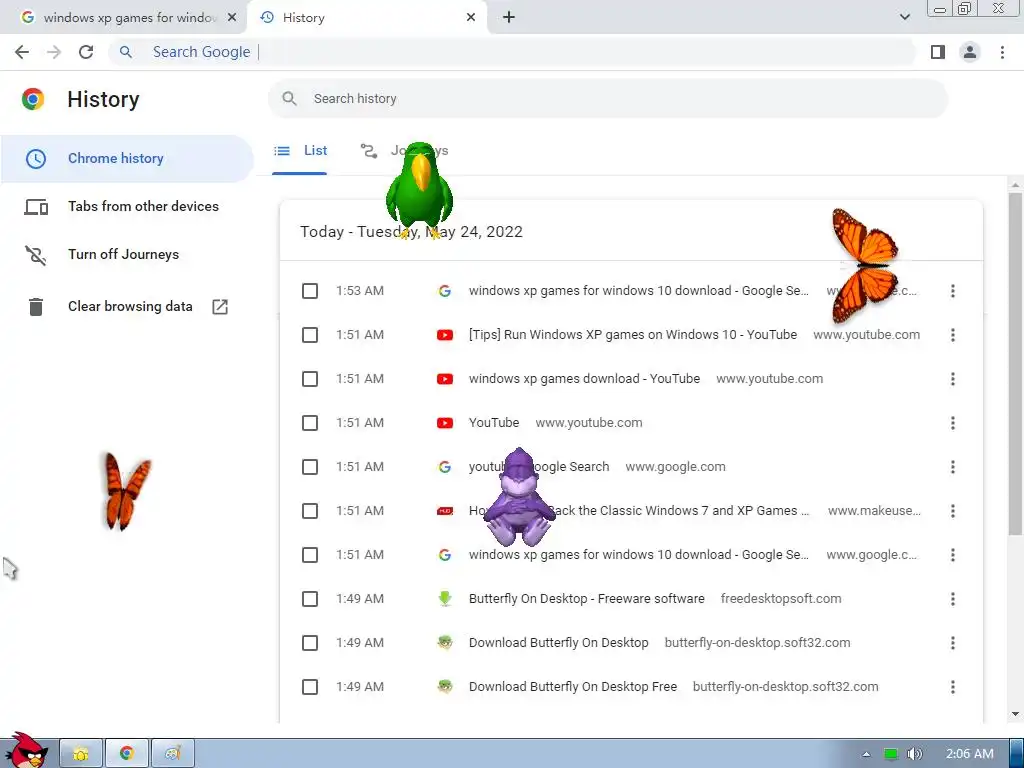Open more actions for Download Butterfly On Desktop Free
Viewport: 1024px width, 768px height.
tap(953, 687)
